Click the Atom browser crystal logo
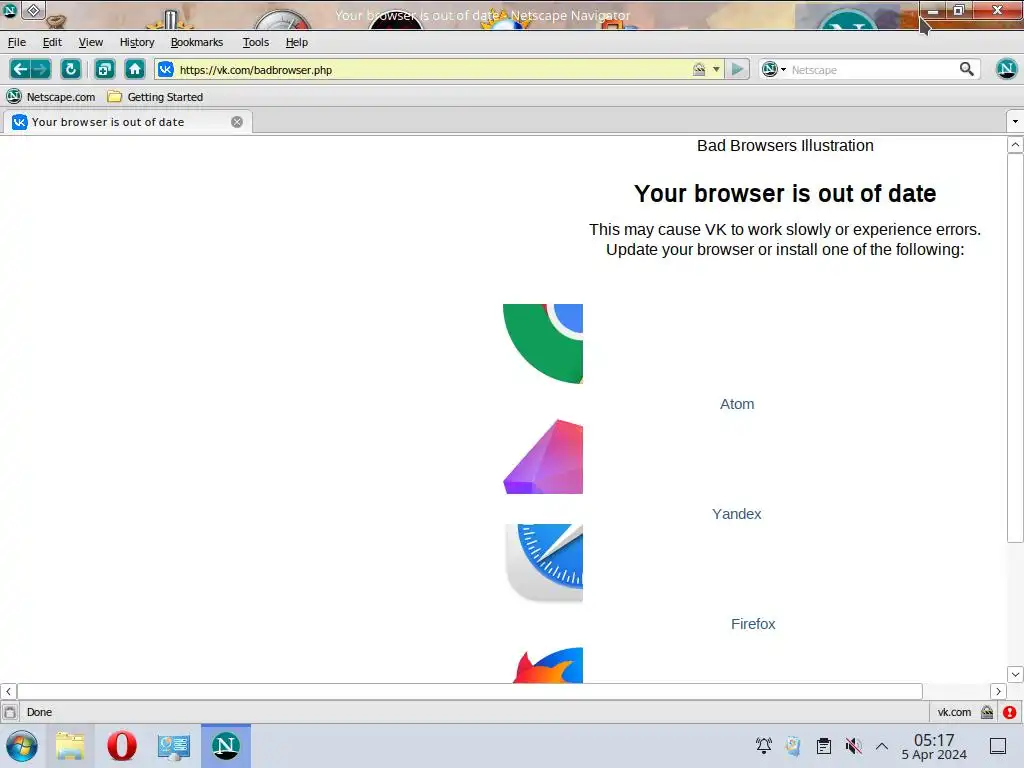Image resolution: width=1024 pixels, height=768 pixels. pyautogui.click(x=543, y=456)
